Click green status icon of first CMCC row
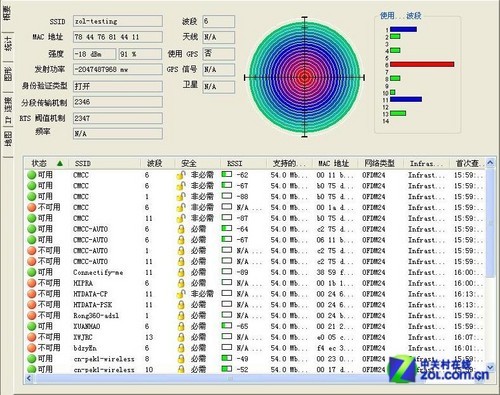Screen dimensions: 500x395 pyautogui.click(x=31, y=175)
